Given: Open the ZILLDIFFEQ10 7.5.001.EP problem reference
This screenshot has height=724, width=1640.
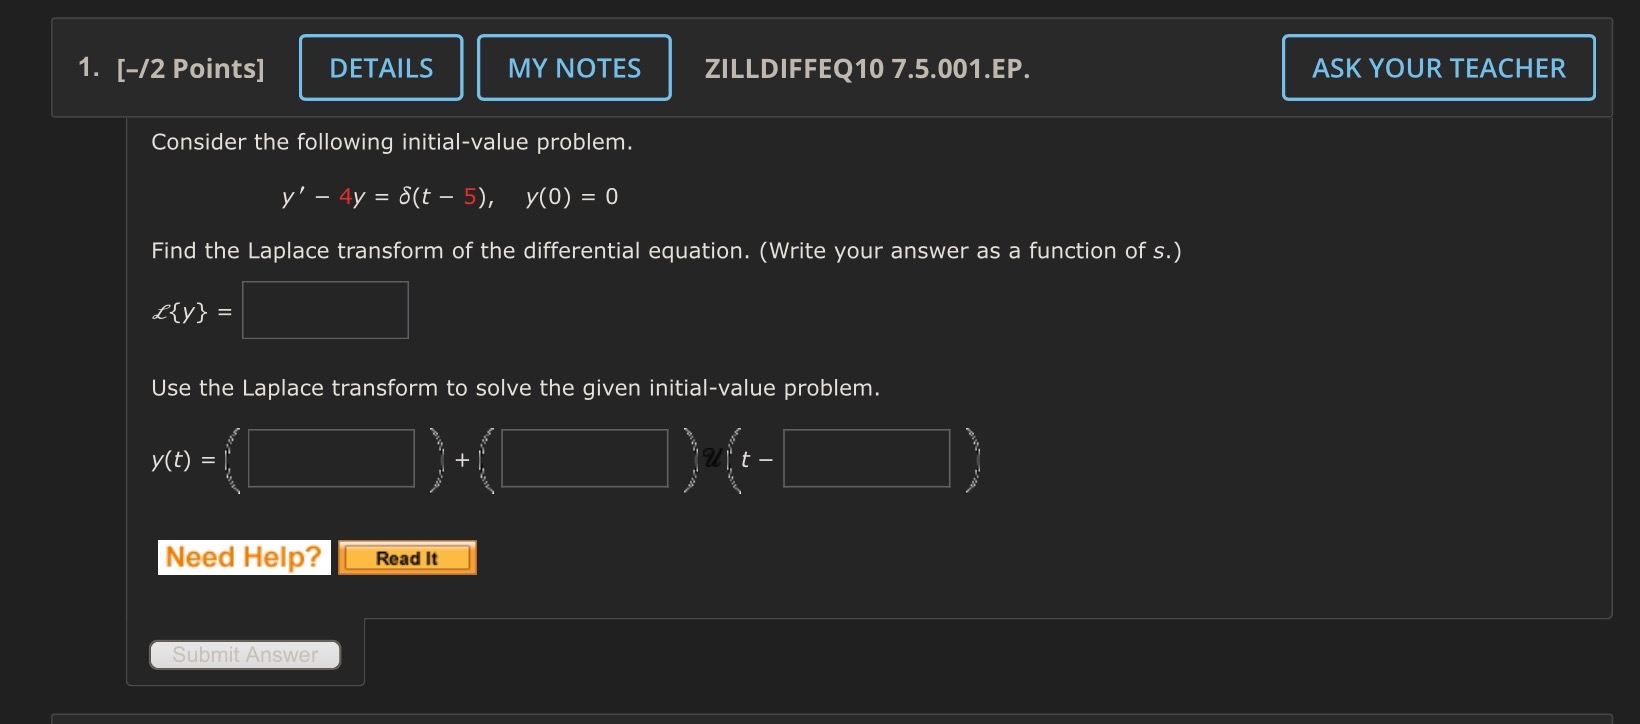Looking at the screenshot, I should (x=866, y=69).
